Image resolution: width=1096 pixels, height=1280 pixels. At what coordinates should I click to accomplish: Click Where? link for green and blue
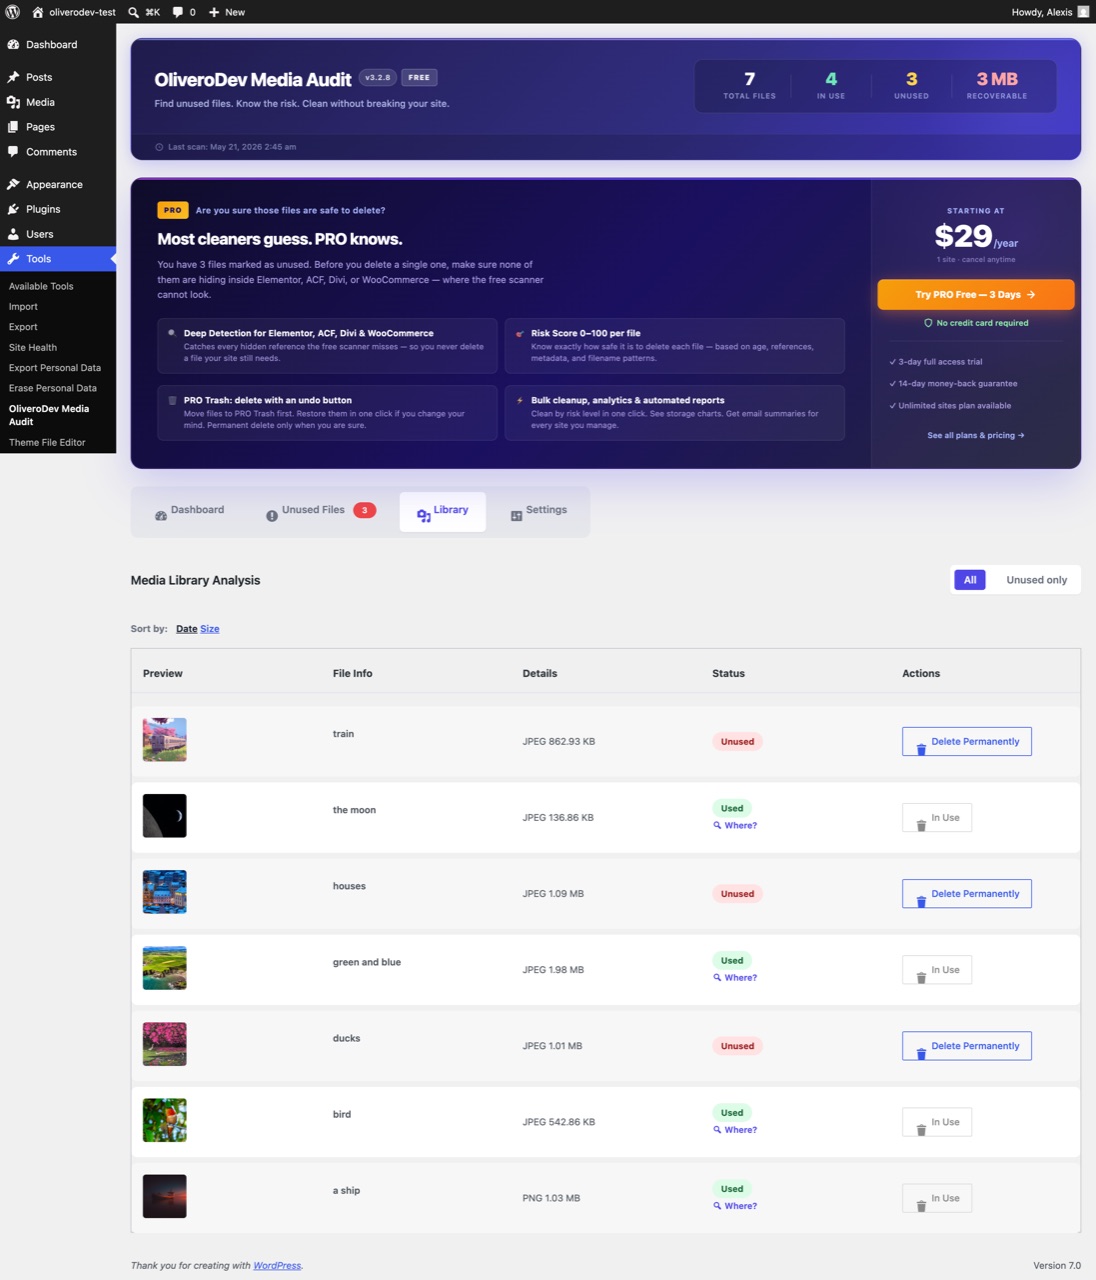tap(735, 978)
